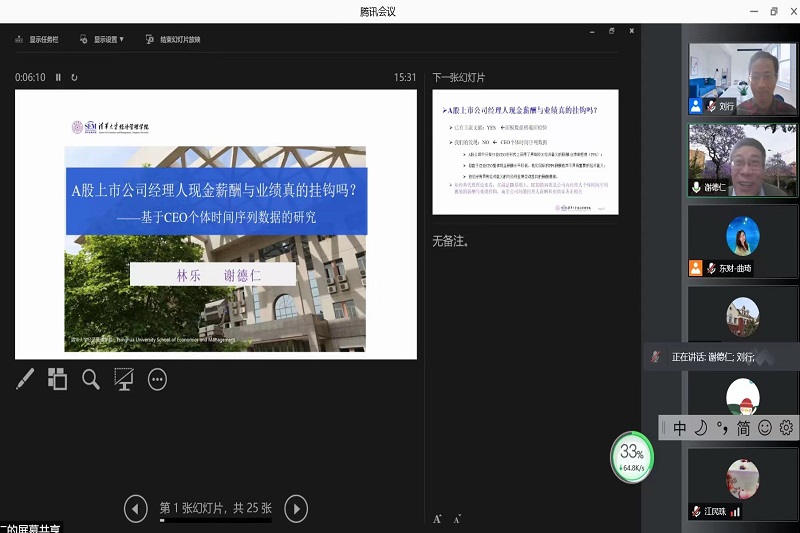Restart the presentation timer
The image size is (800, 533).
74,77
